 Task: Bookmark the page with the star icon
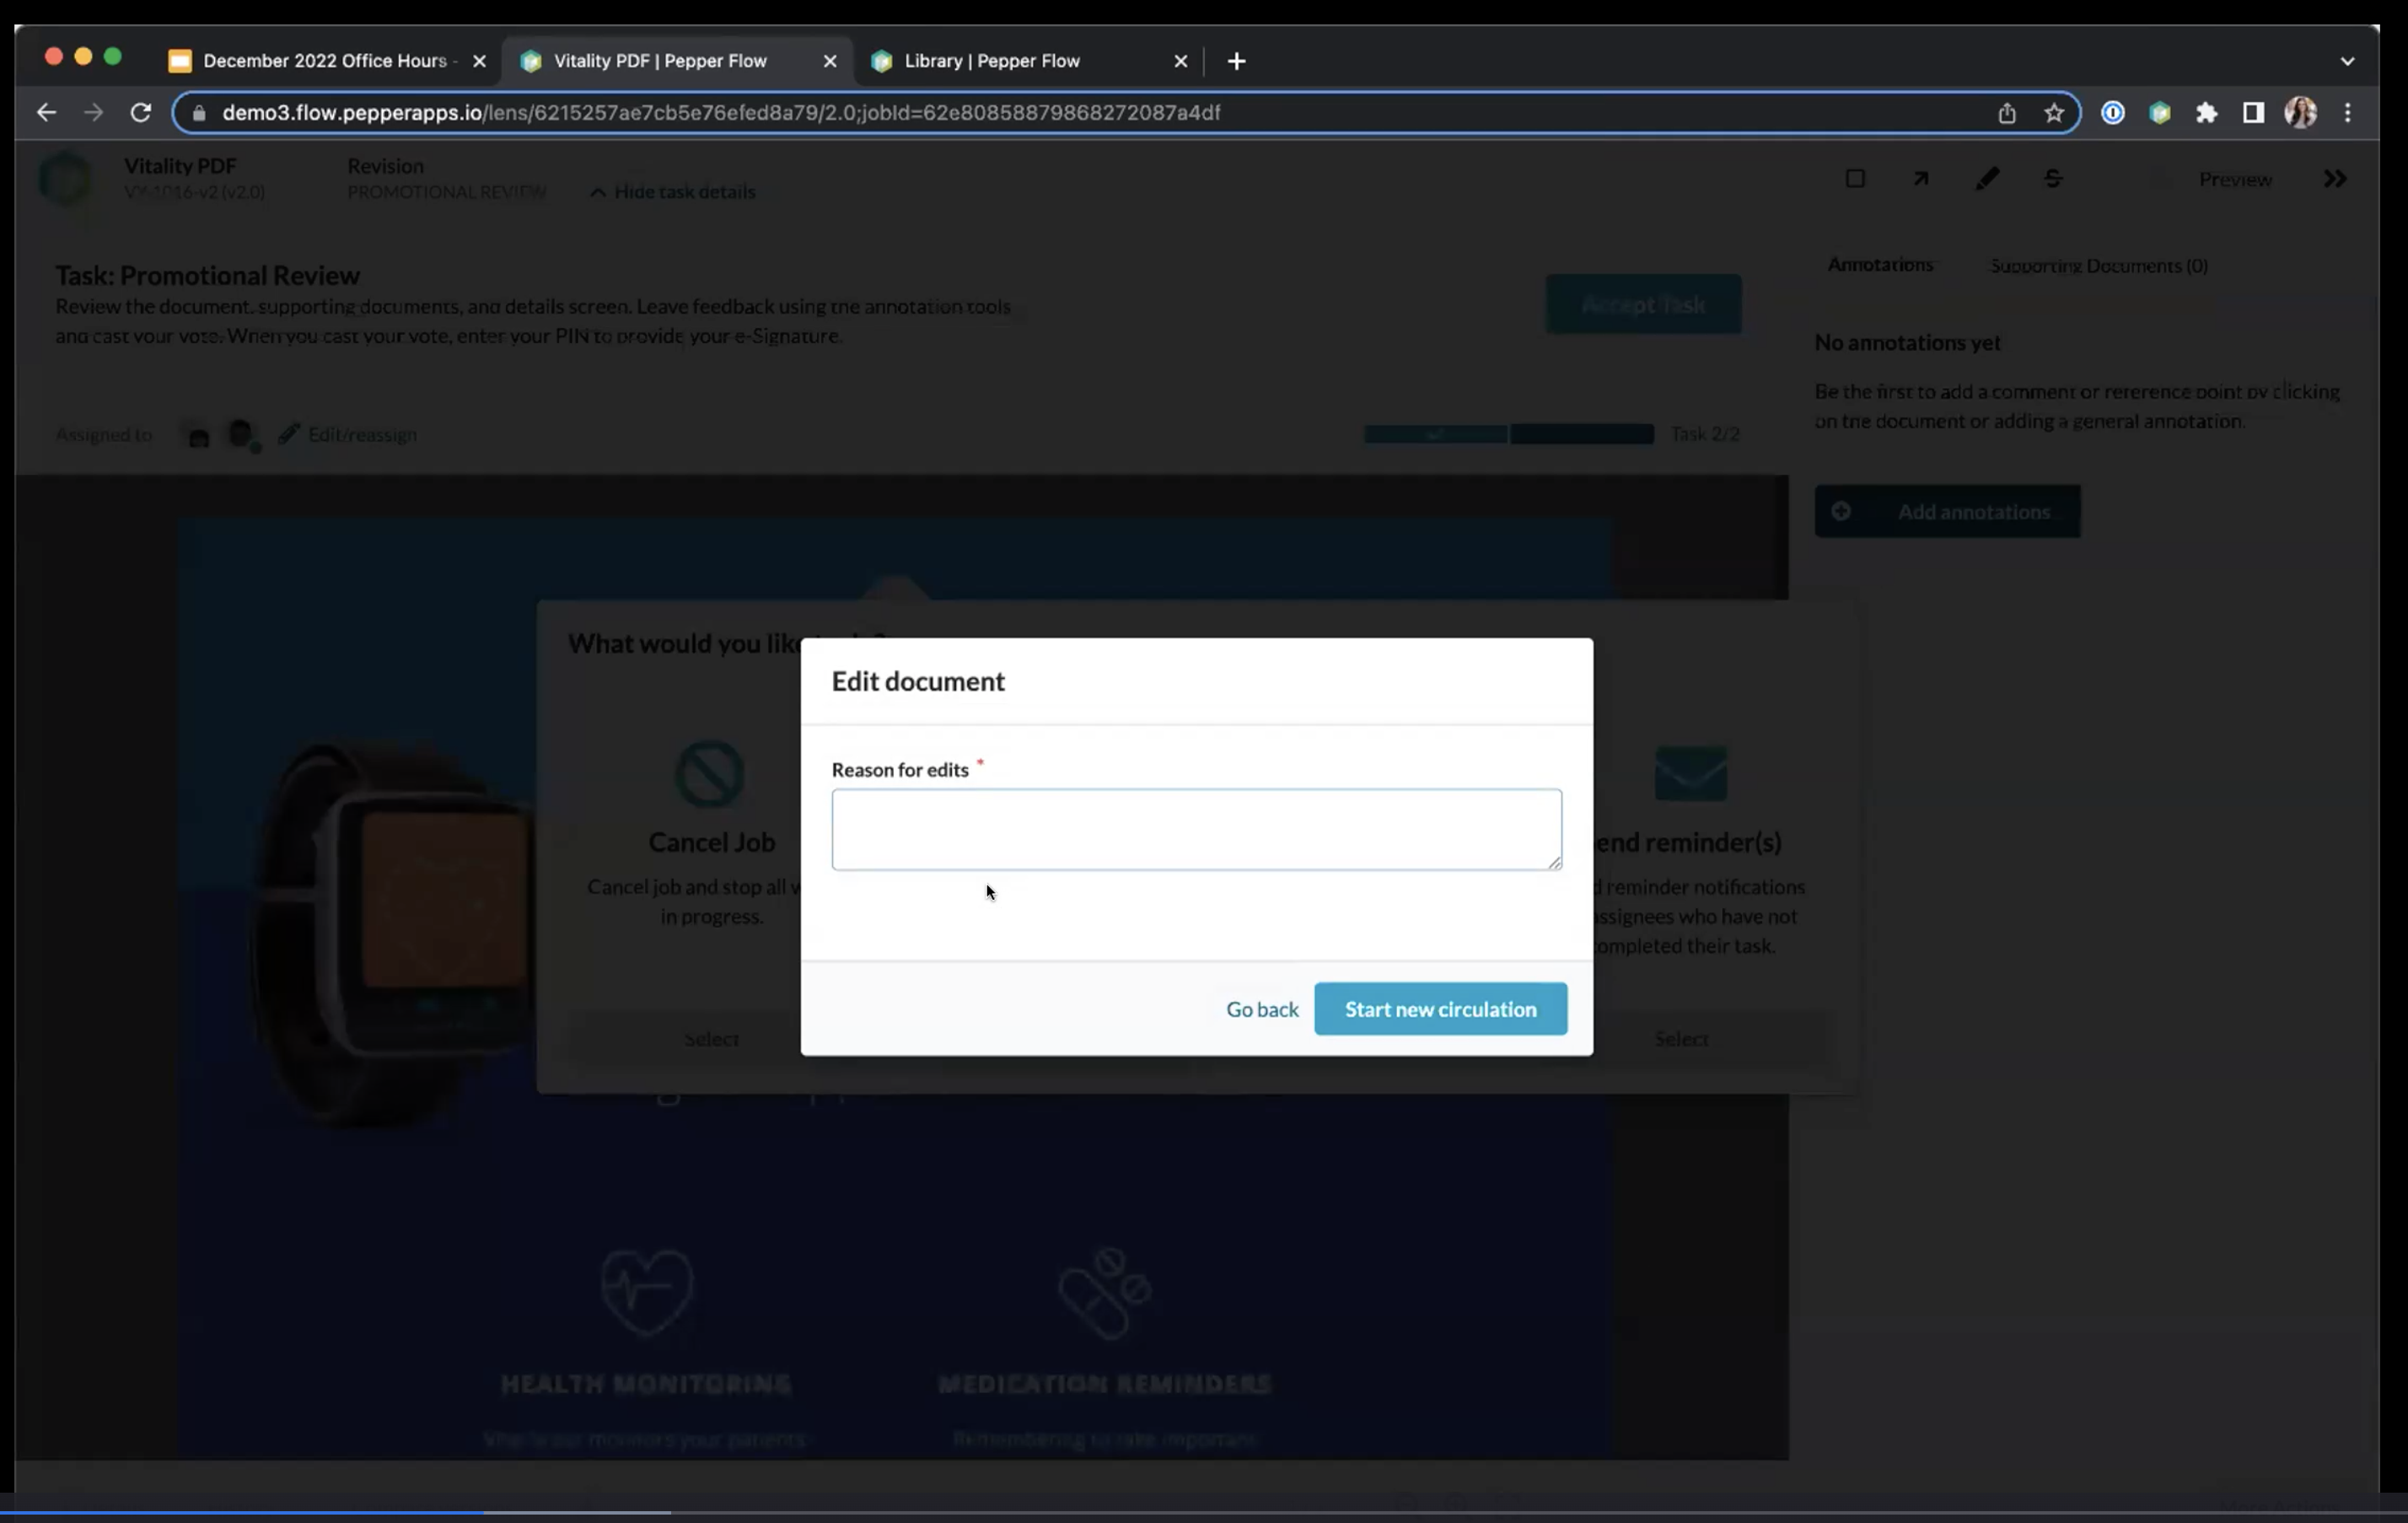tap(2054, 113)
